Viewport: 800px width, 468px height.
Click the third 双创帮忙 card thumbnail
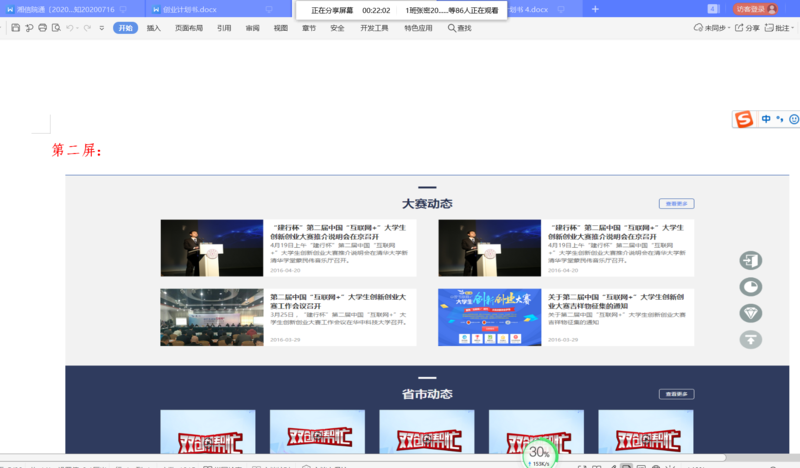(x=427, y=431)
